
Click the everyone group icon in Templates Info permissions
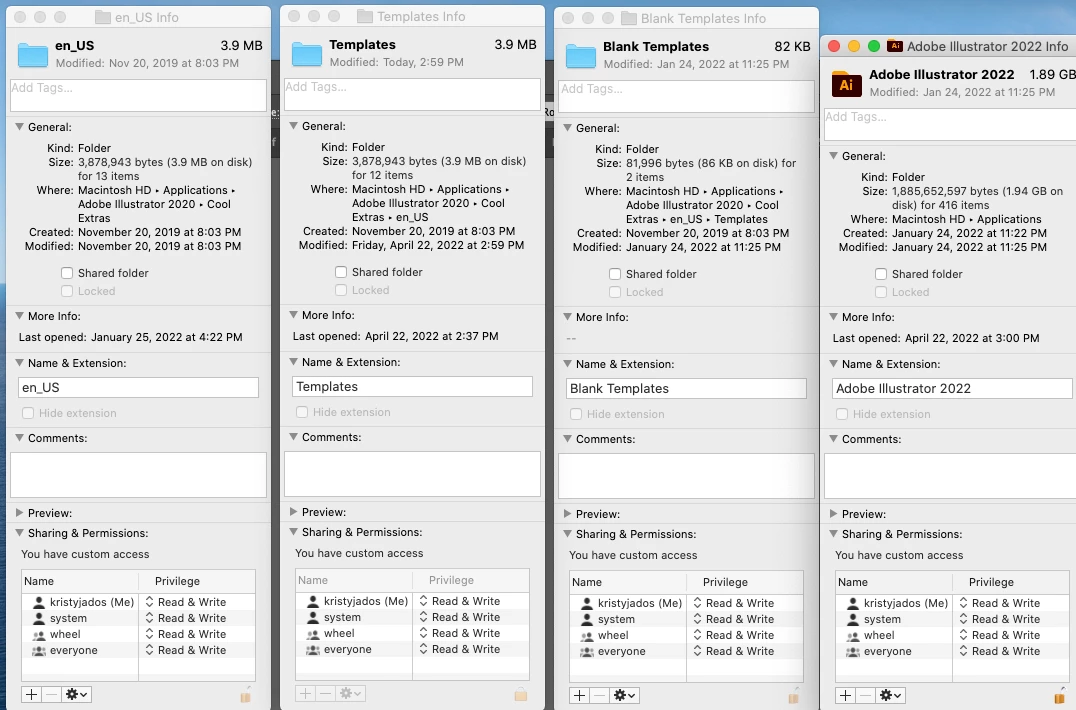[x=313, y=650]
